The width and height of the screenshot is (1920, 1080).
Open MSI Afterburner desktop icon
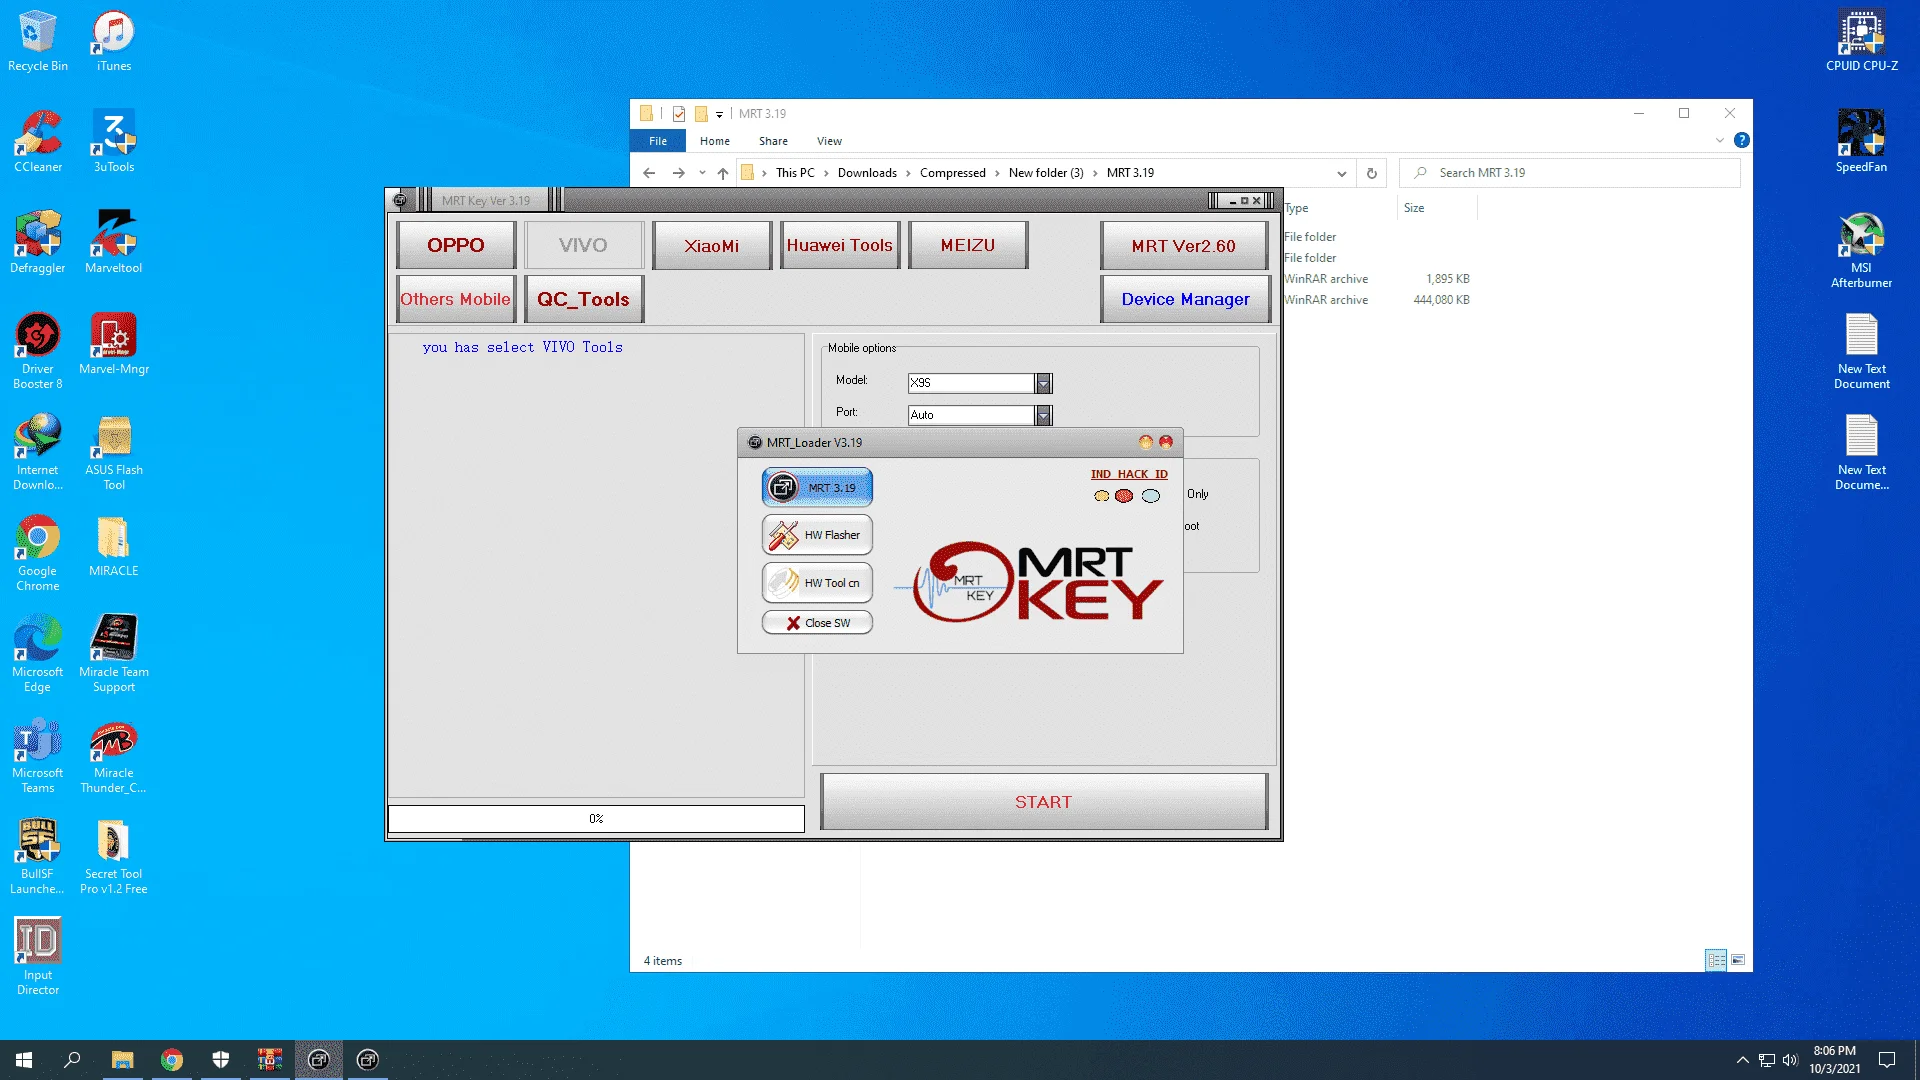pyautogui.click(x=1862, y=250)
